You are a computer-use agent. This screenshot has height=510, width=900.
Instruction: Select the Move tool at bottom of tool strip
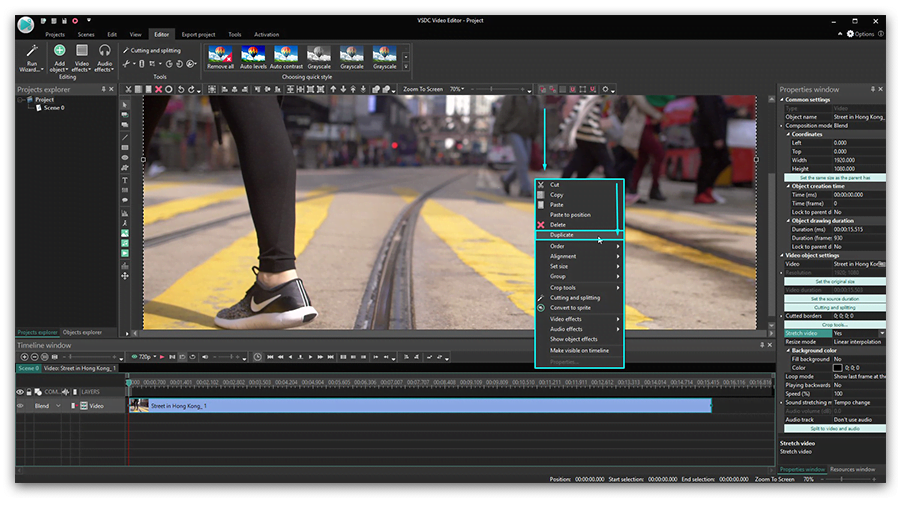coord(125,276)
